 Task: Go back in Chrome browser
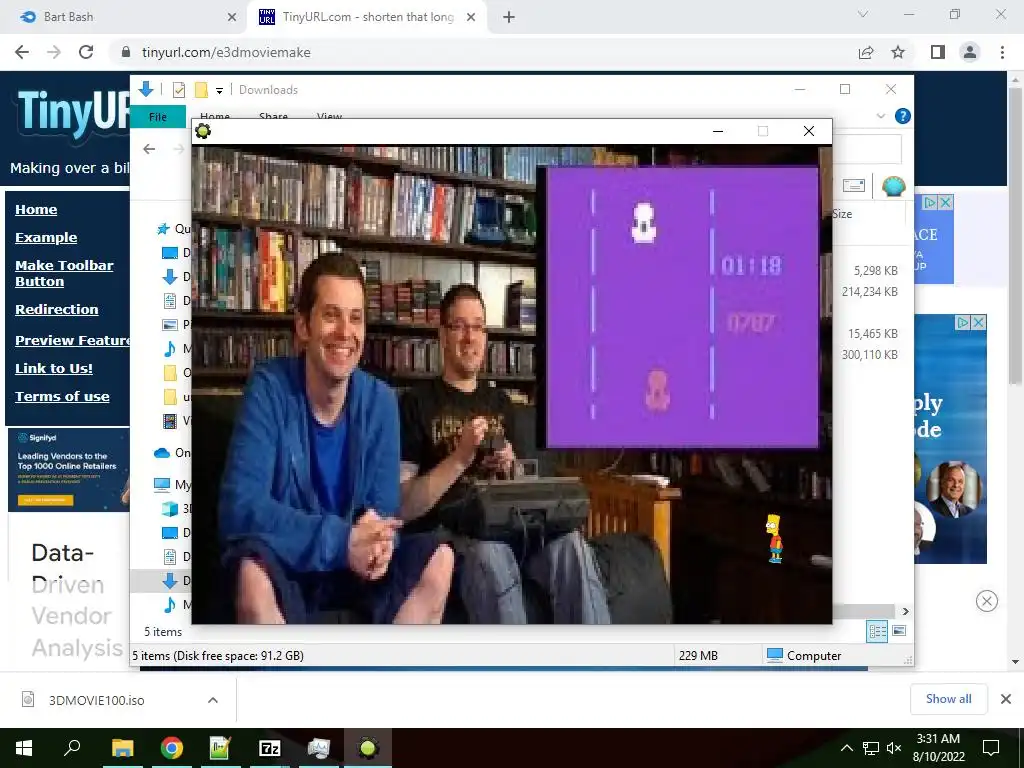(22, 52)
